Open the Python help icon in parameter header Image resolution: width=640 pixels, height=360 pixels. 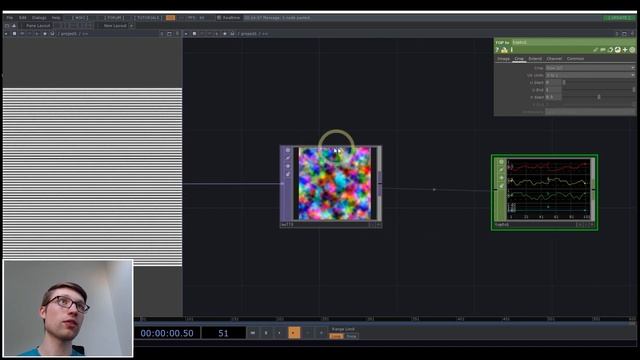tap(504, 50)
